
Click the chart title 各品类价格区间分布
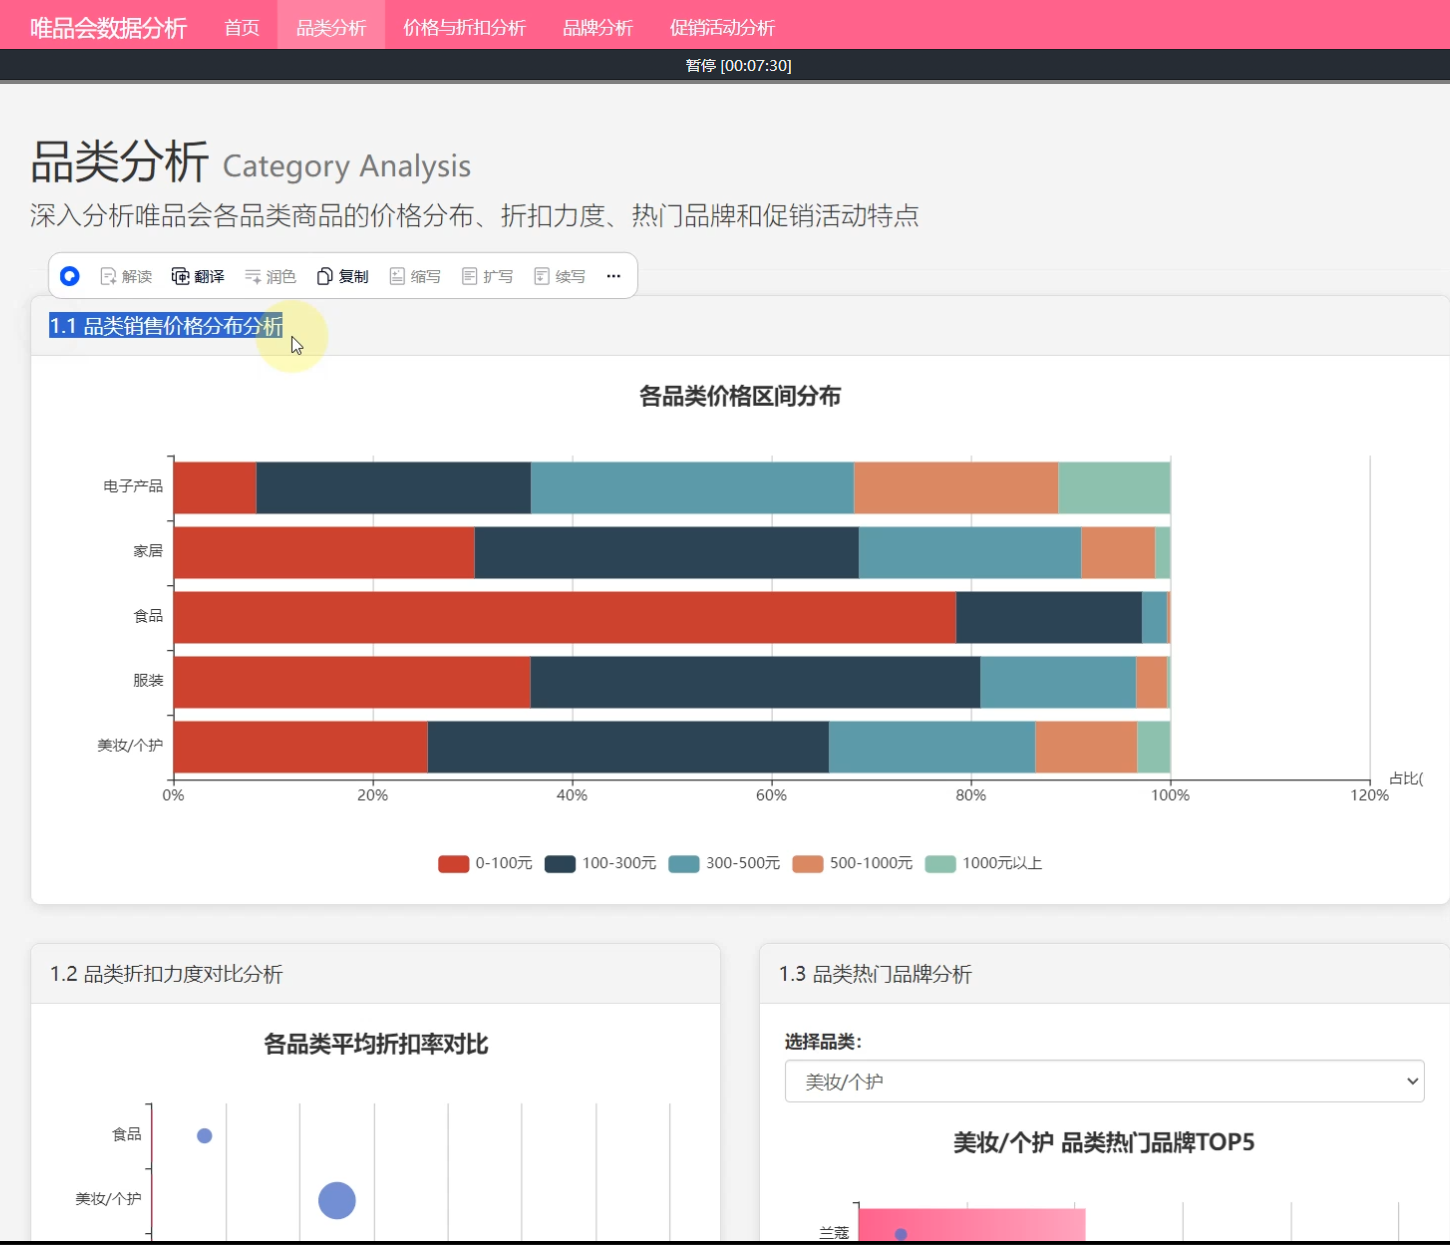coord(740,396)
